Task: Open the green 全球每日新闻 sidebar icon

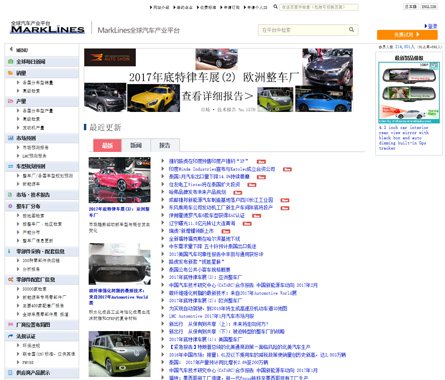Action: pos(11,61)
